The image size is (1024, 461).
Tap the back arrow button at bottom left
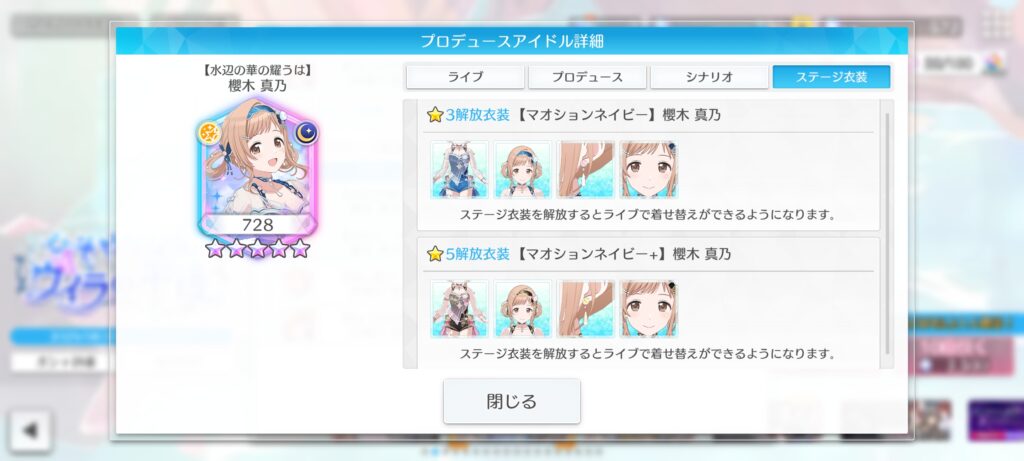point(30,430)
